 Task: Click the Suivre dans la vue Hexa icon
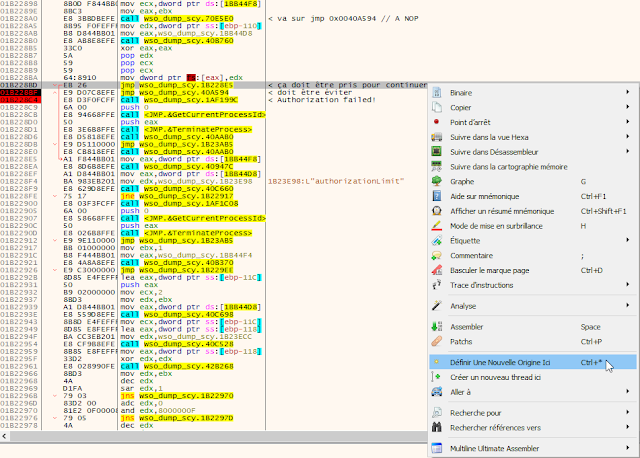[437, 137]
